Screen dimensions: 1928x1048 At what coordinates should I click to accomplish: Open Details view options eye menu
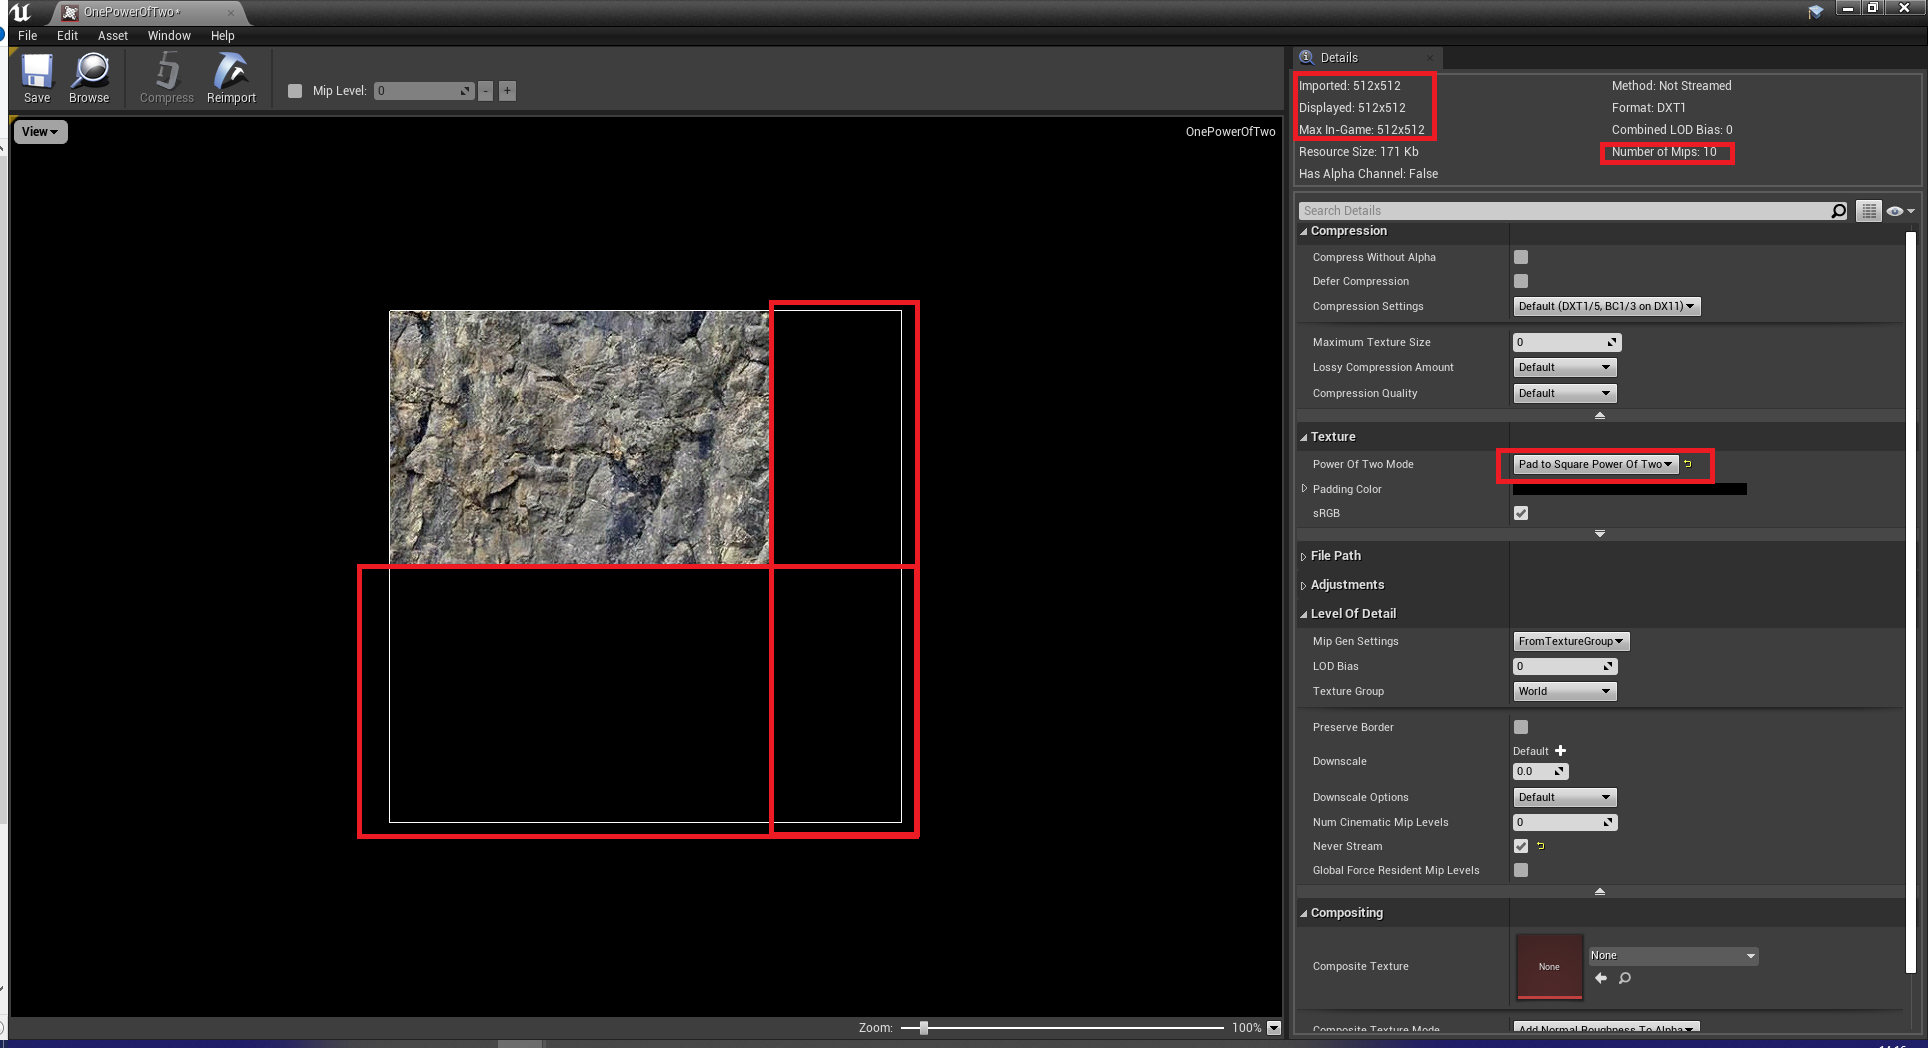1900,211
